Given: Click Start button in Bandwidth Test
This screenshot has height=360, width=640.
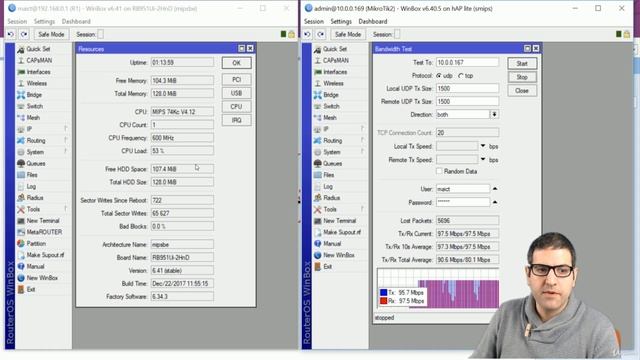Looking at the screenshot, I should point(522,63).
